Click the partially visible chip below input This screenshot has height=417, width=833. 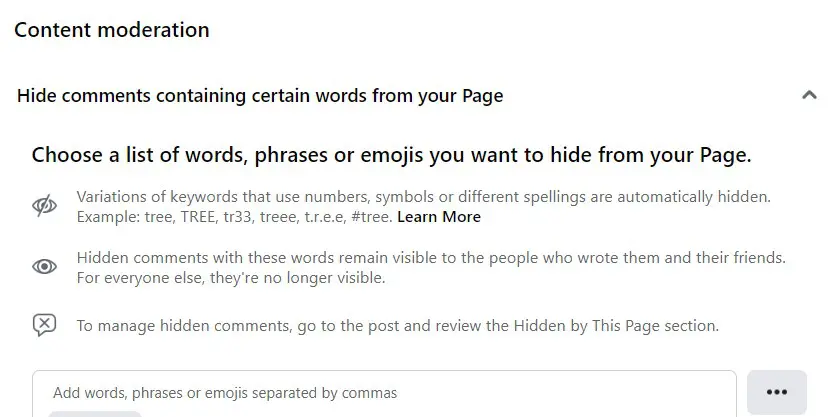point(95,413)
